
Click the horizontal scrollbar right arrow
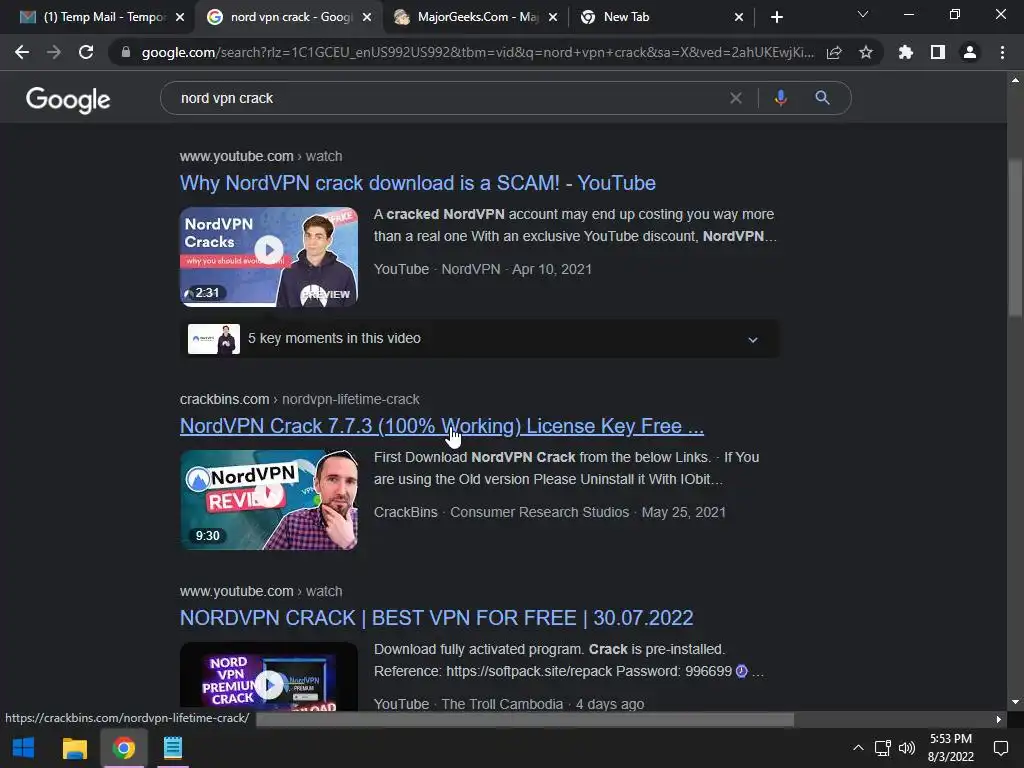click(x=998, y=720)
